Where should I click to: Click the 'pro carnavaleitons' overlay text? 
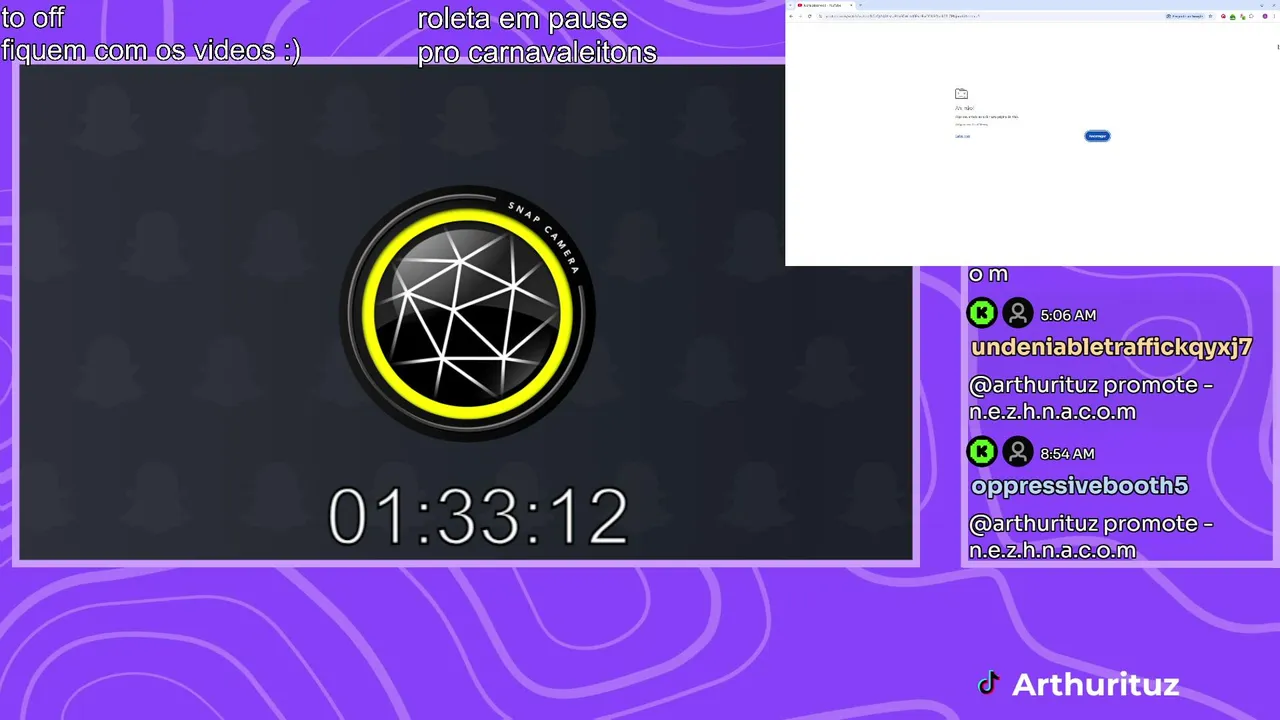coord(537,52)
